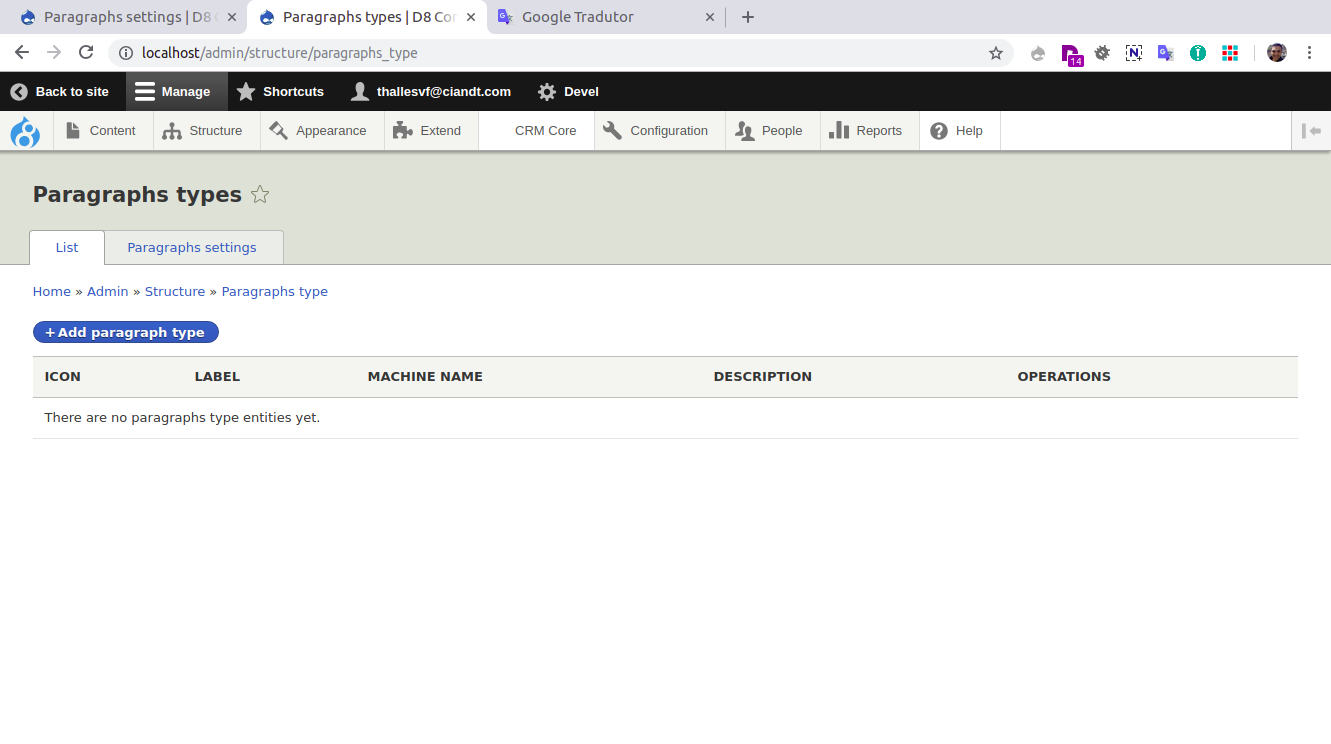This screenshot has width=1331, height=744.
Task: Switch to the Google Tradutor browser tab
Action: (x=577, y=17)
